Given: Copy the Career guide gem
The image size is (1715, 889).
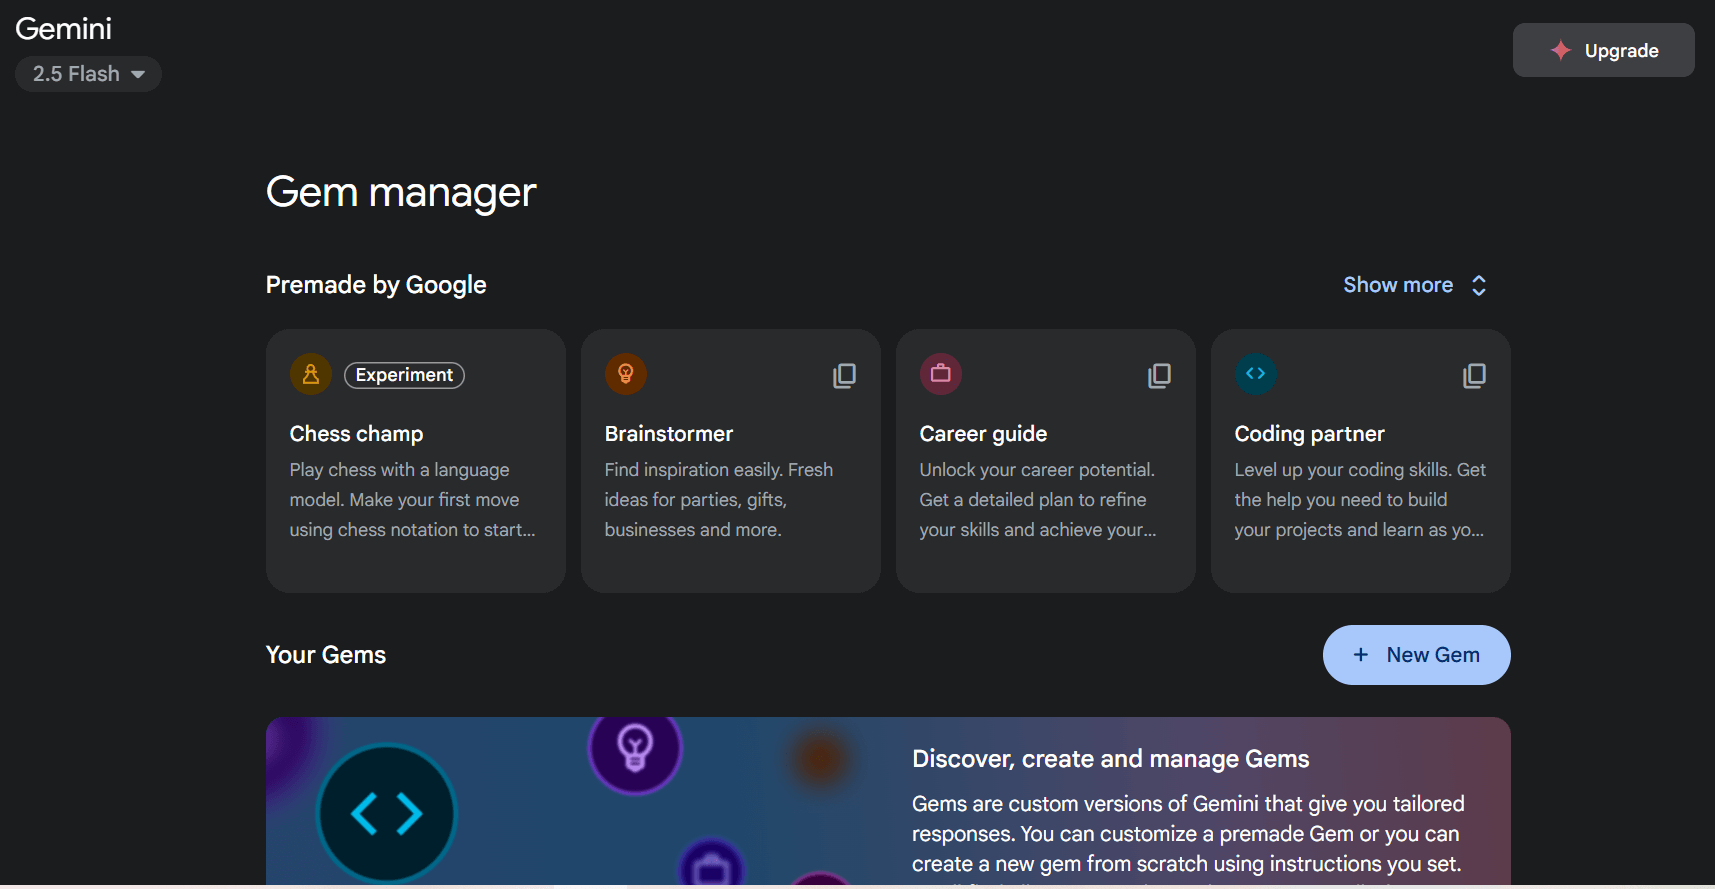Looking at the screenshot, I should [x=1159, y=375].
